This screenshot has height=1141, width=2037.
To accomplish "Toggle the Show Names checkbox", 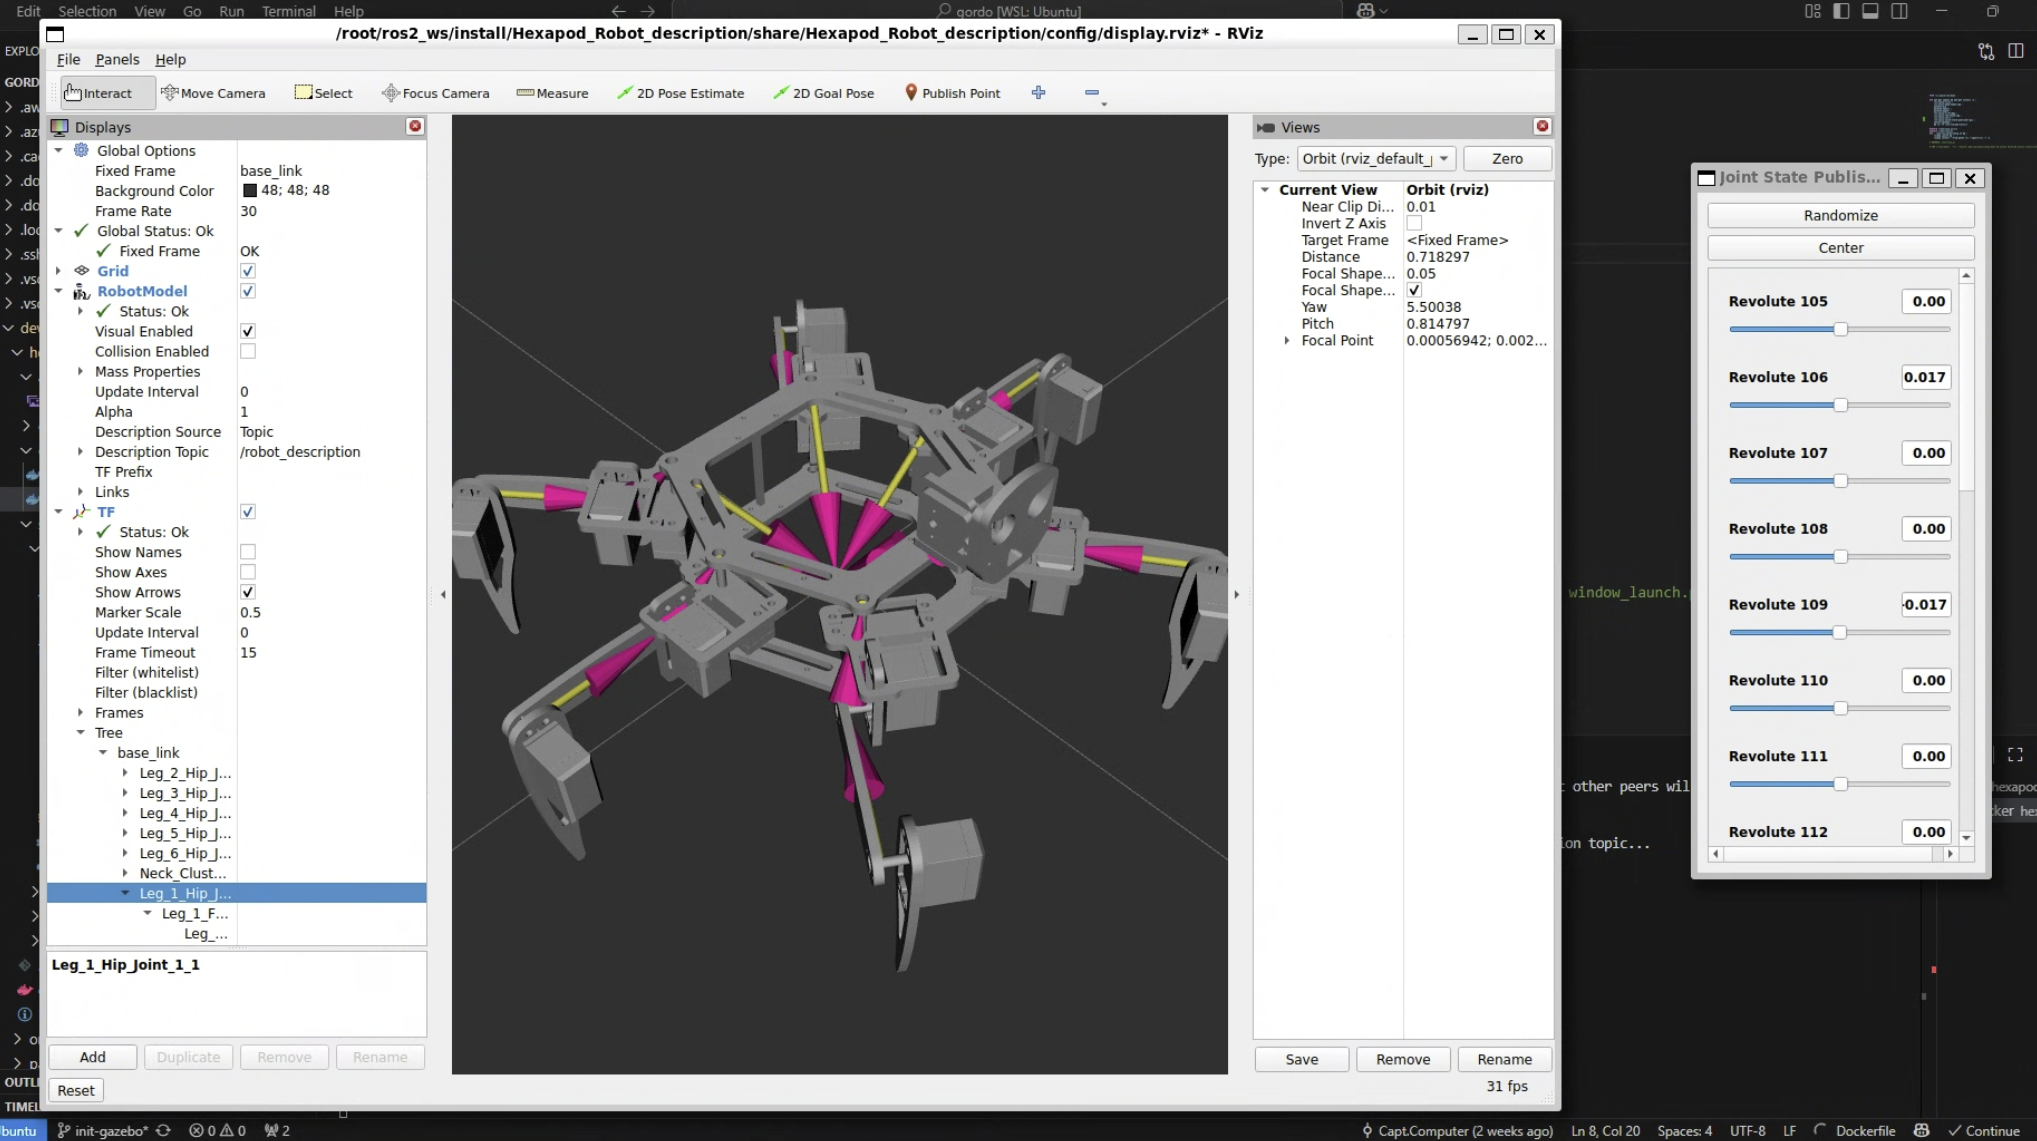I will (248, 552).
